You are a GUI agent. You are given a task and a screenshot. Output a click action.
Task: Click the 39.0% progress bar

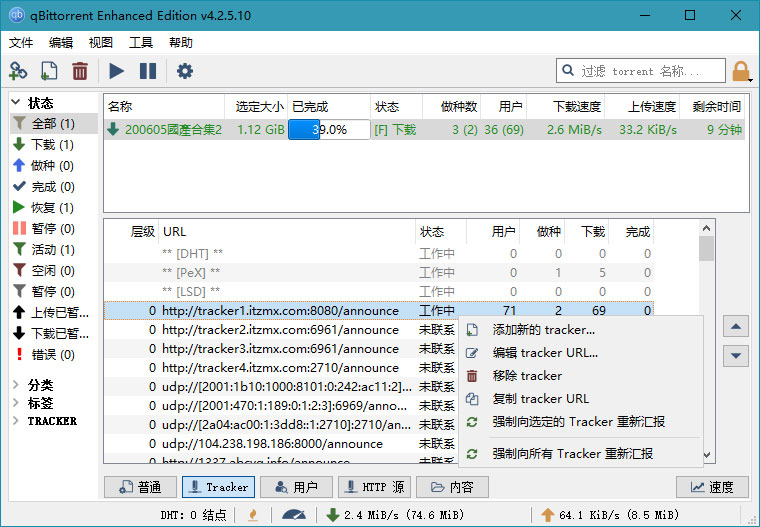(x=329, y=129)
